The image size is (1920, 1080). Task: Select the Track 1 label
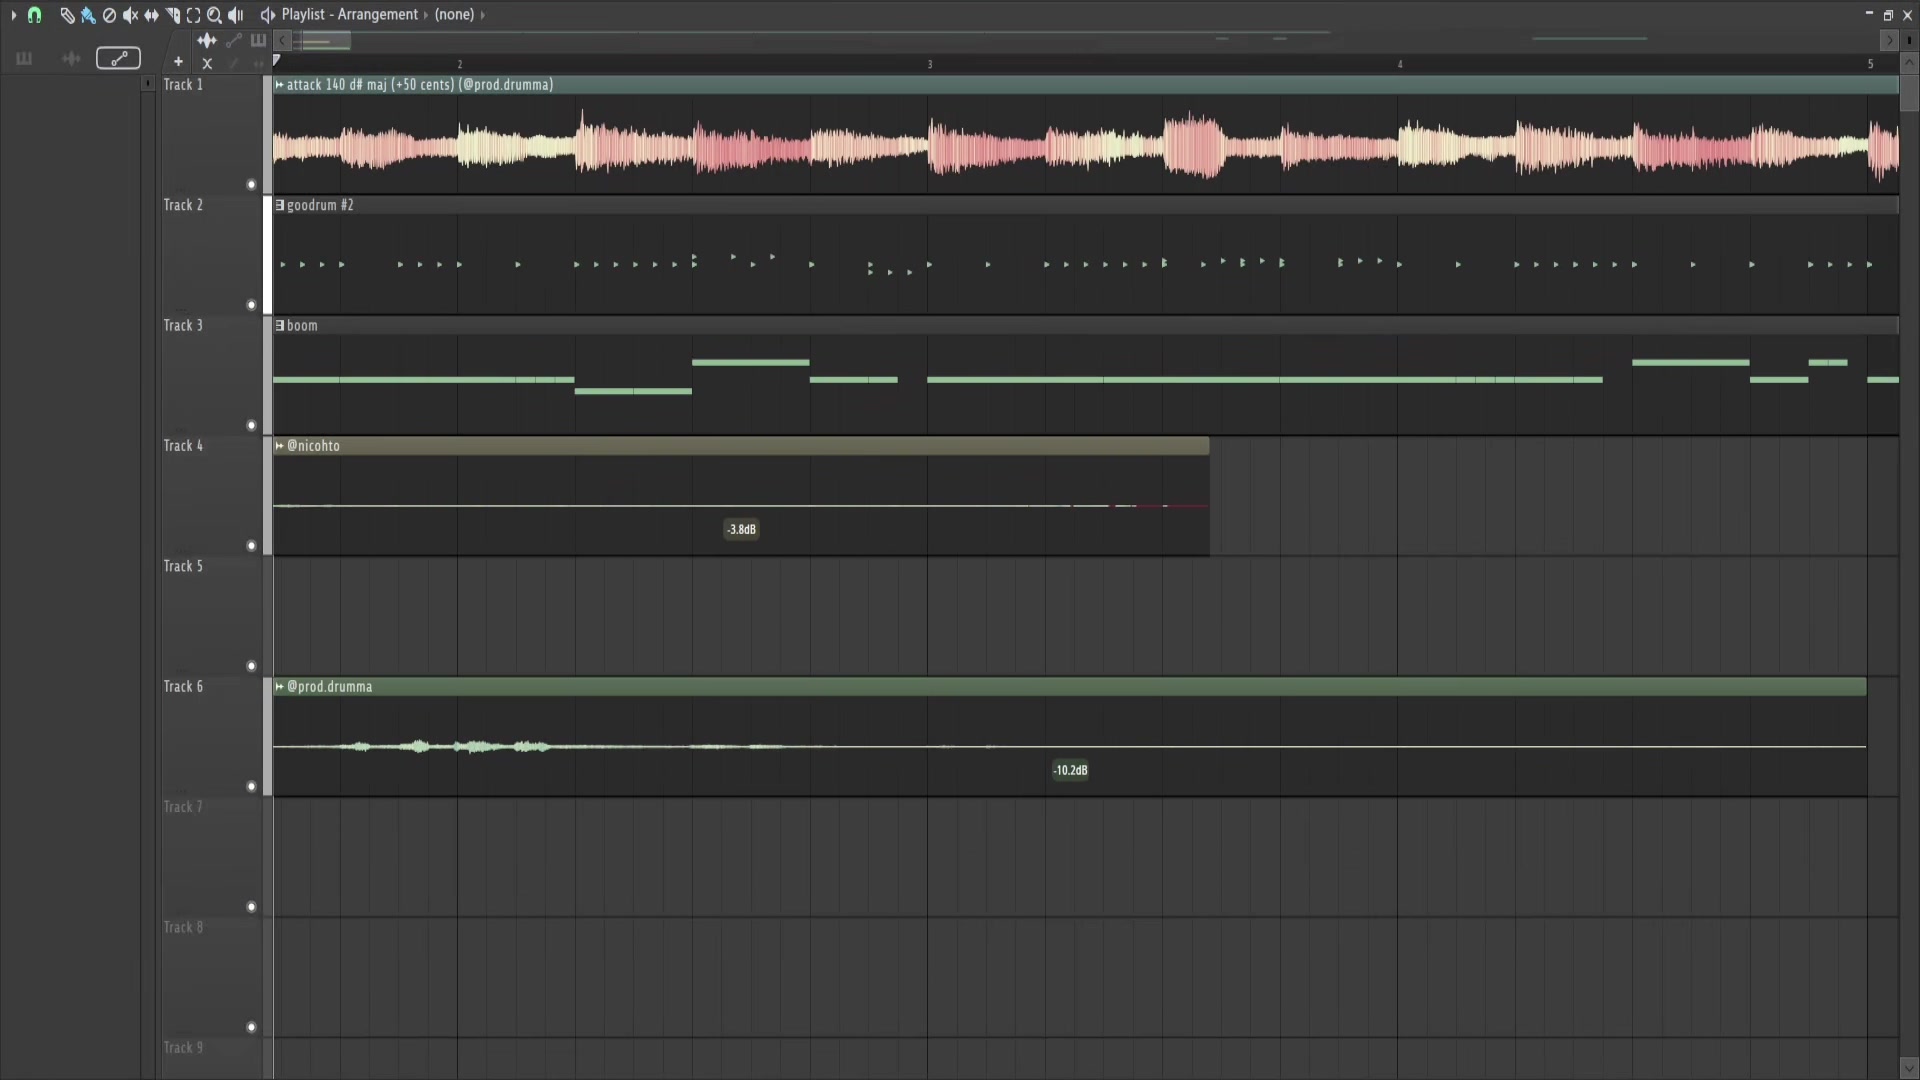(x=183, y=85)
